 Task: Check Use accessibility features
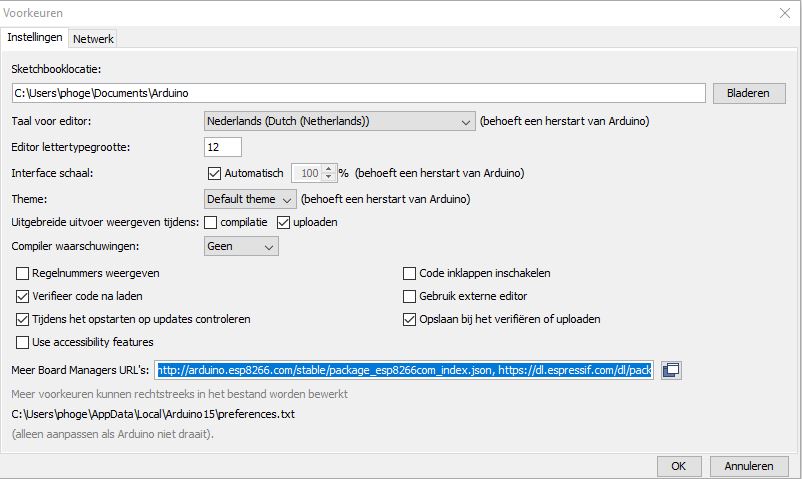23,342
